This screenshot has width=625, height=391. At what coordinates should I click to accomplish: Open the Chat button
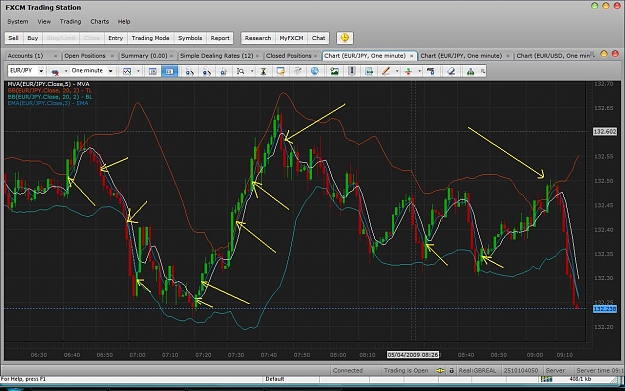coord(318,38)
